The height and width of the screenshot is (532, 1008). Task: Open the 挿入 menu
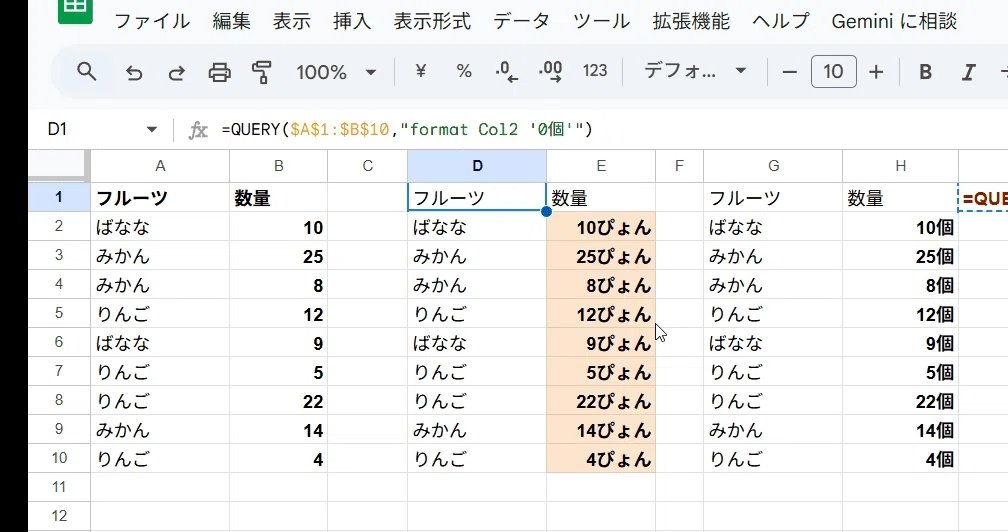[352, 21]
